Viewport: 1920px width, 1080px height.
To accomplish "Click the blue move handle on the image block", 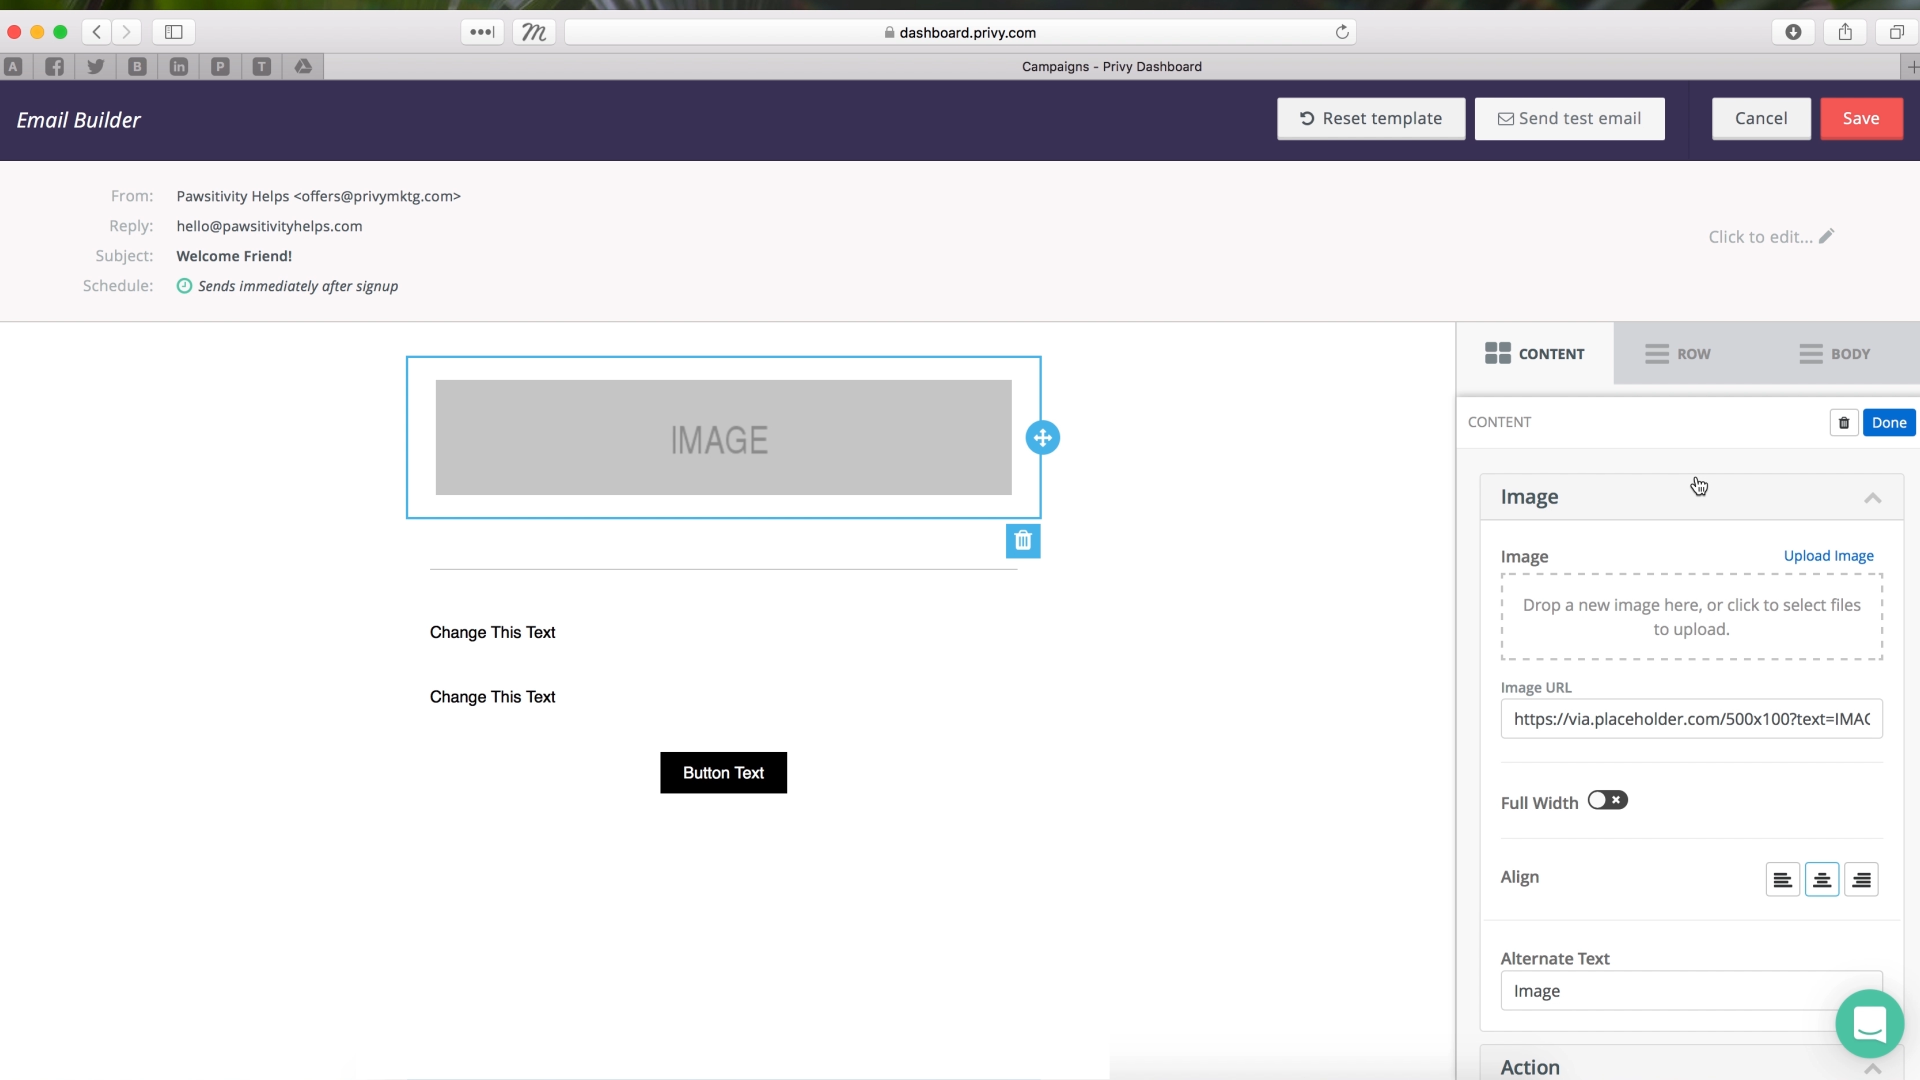I will (1042, 438).
